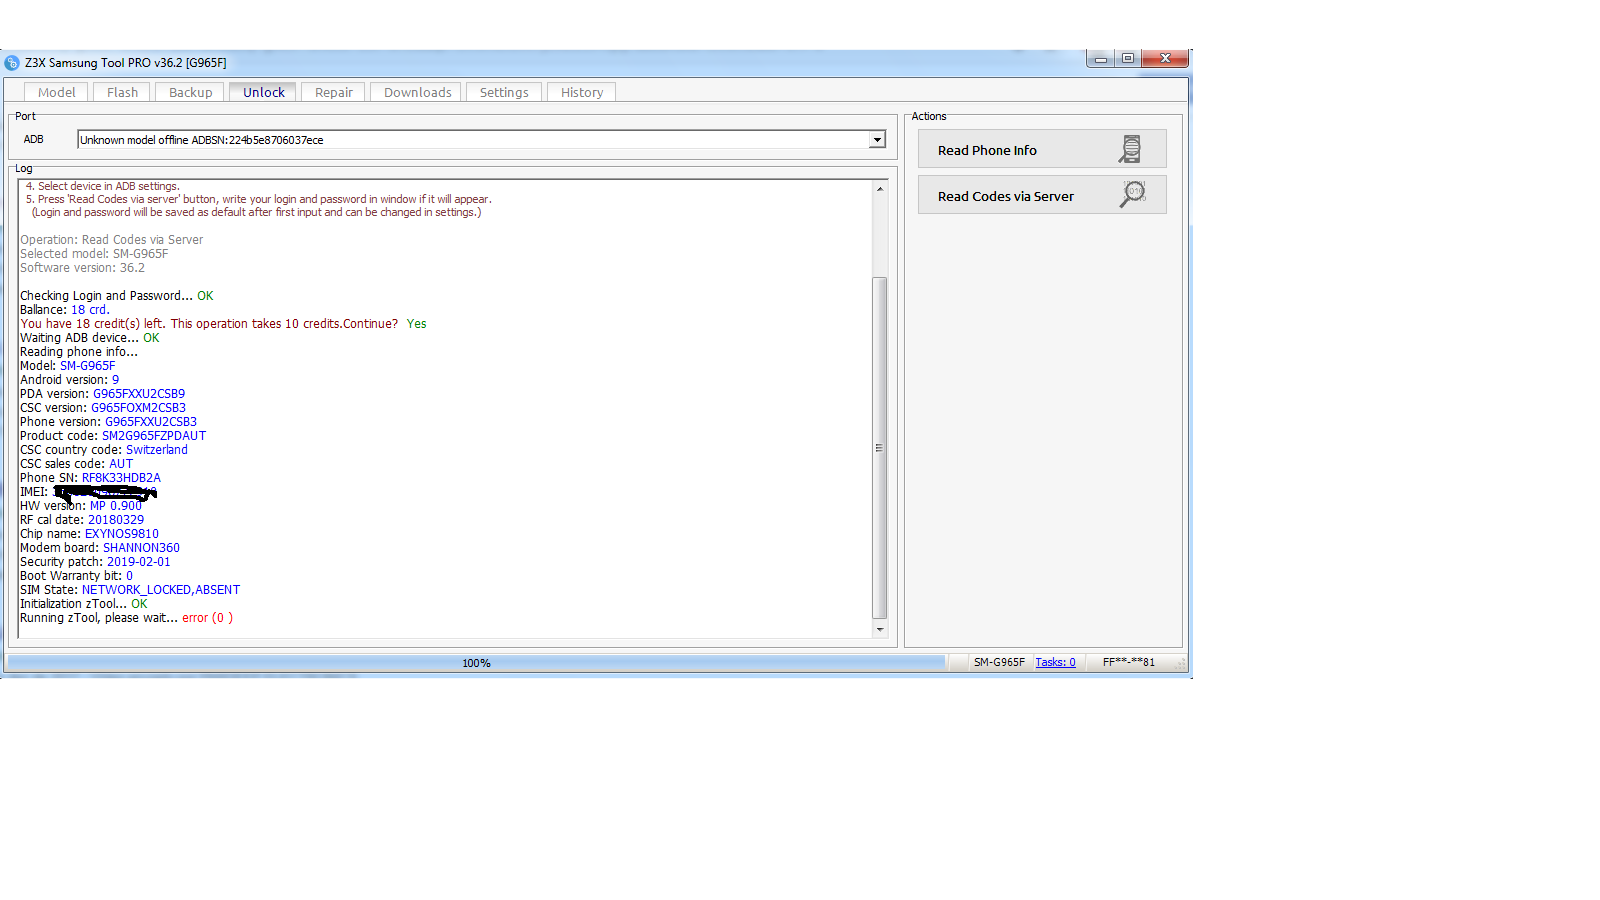1600x900 pixels.
Task: Switch to the Flash tab
Action: [x=122, y=92]
